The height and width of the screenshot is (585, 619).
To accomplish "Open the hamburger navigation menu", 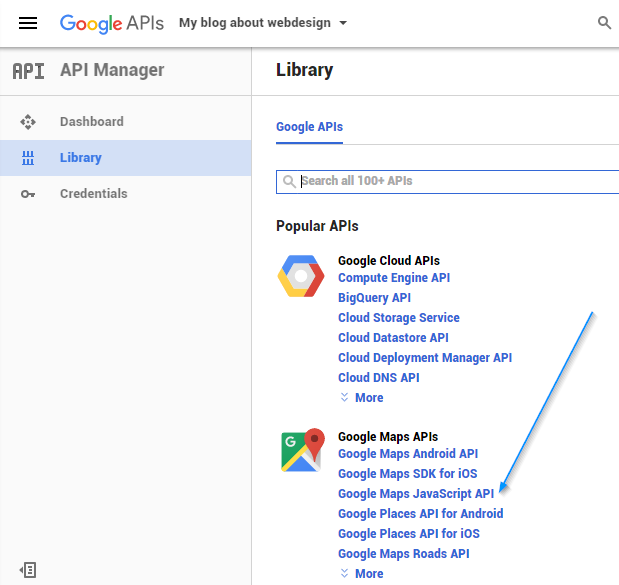I will [28, 23].
